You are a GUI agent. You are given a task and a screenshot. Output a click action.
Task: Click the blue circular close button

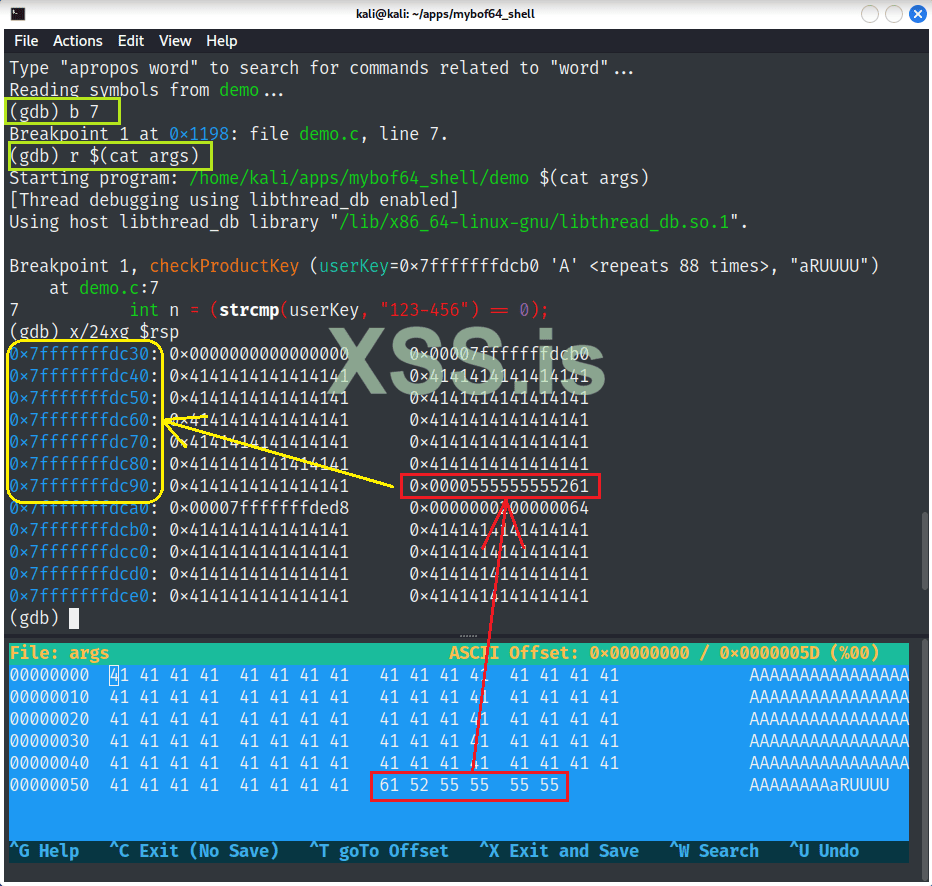pyautogui.click(x=918, y=13)
